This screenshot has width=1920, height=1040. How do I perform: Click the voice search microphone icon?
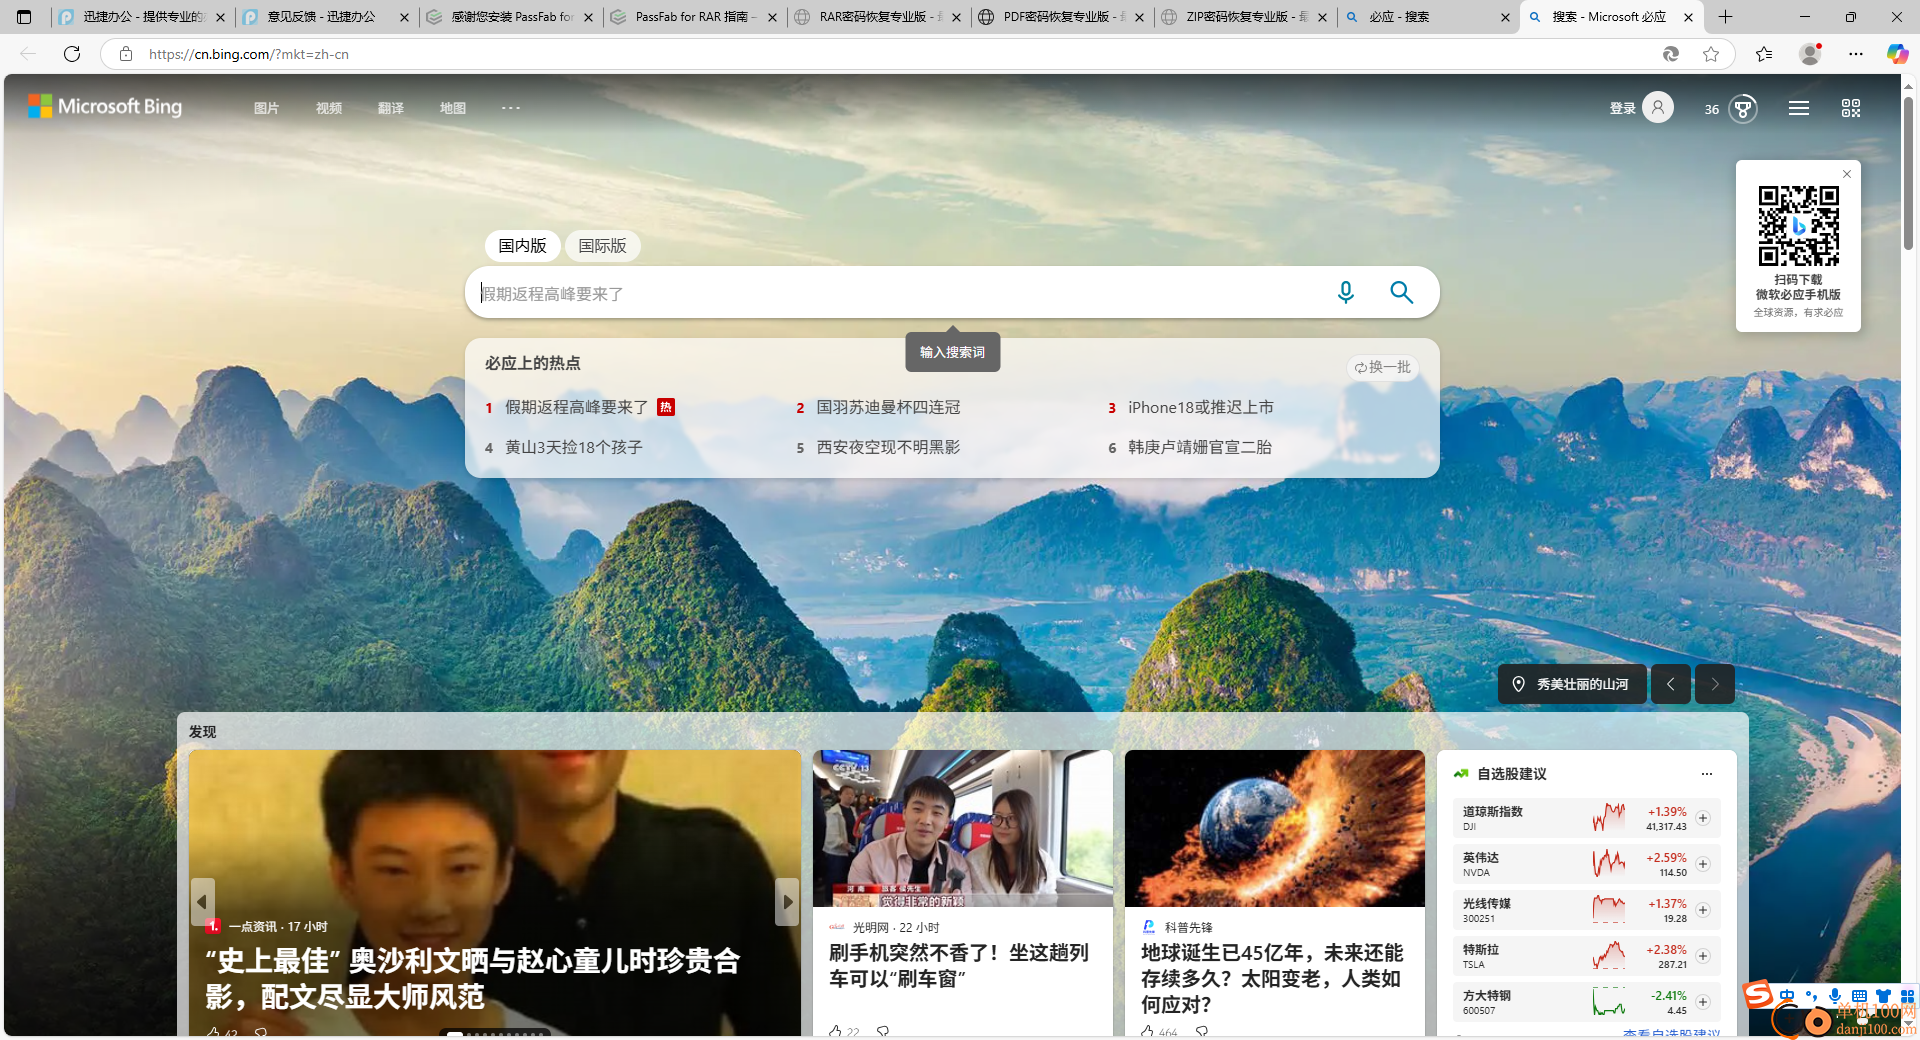click(x=1346, y=292)
